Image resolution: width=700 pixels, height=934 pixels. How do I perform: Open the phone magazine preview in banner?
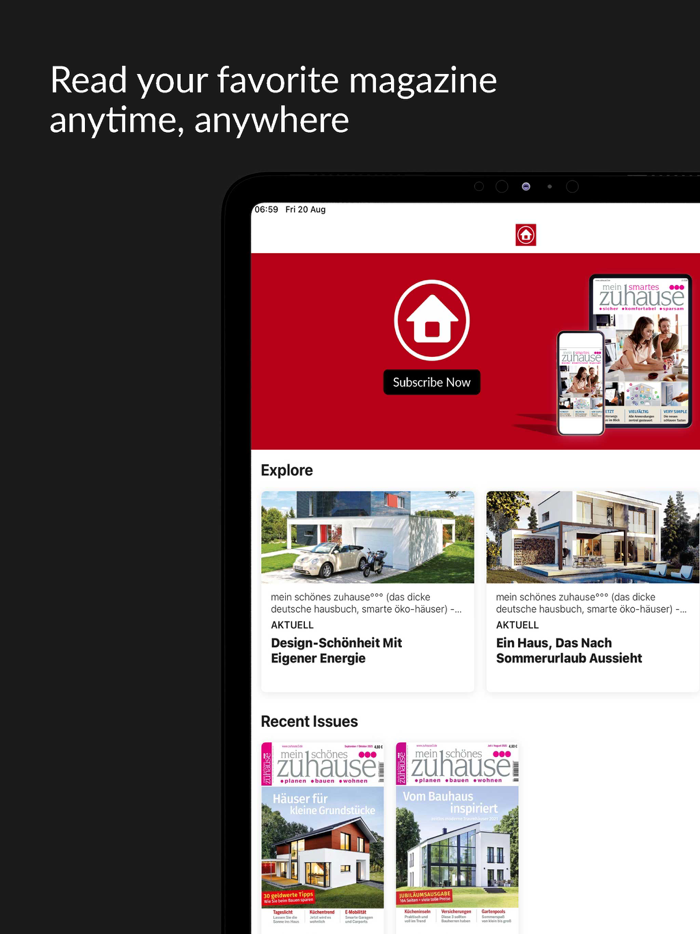tap(580, 383)
